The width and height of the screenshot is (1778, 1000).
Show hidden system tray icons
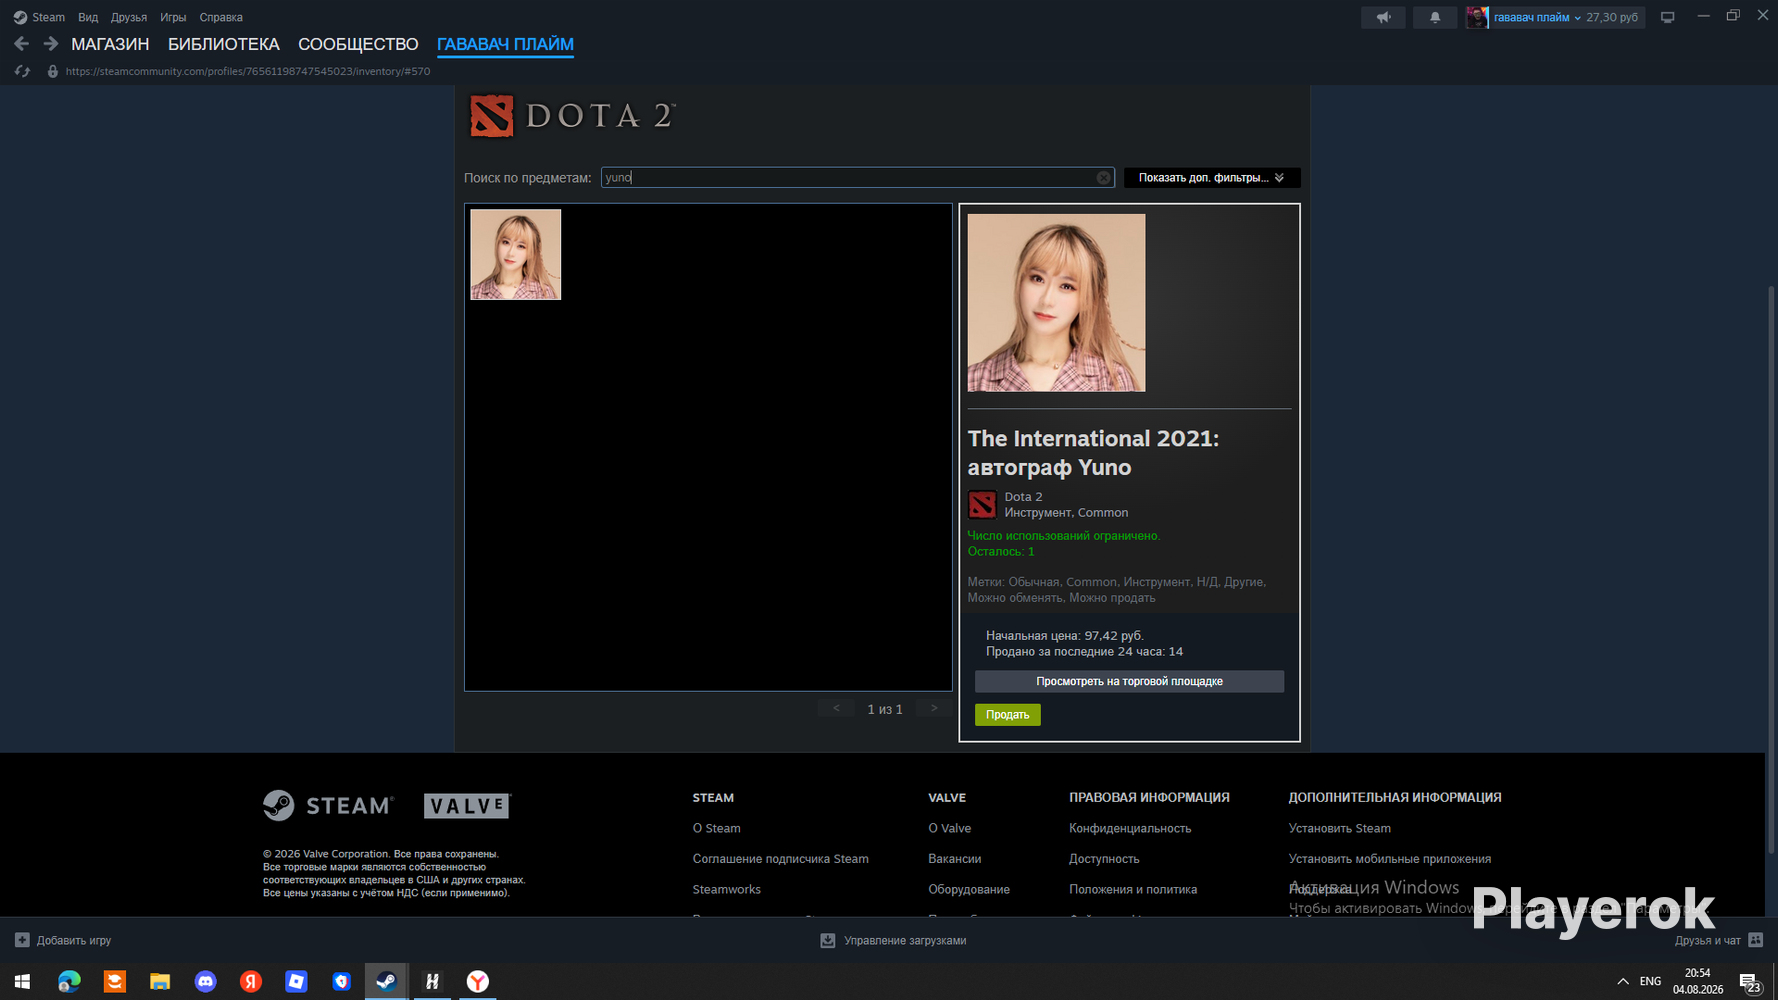coord(1622,982)
